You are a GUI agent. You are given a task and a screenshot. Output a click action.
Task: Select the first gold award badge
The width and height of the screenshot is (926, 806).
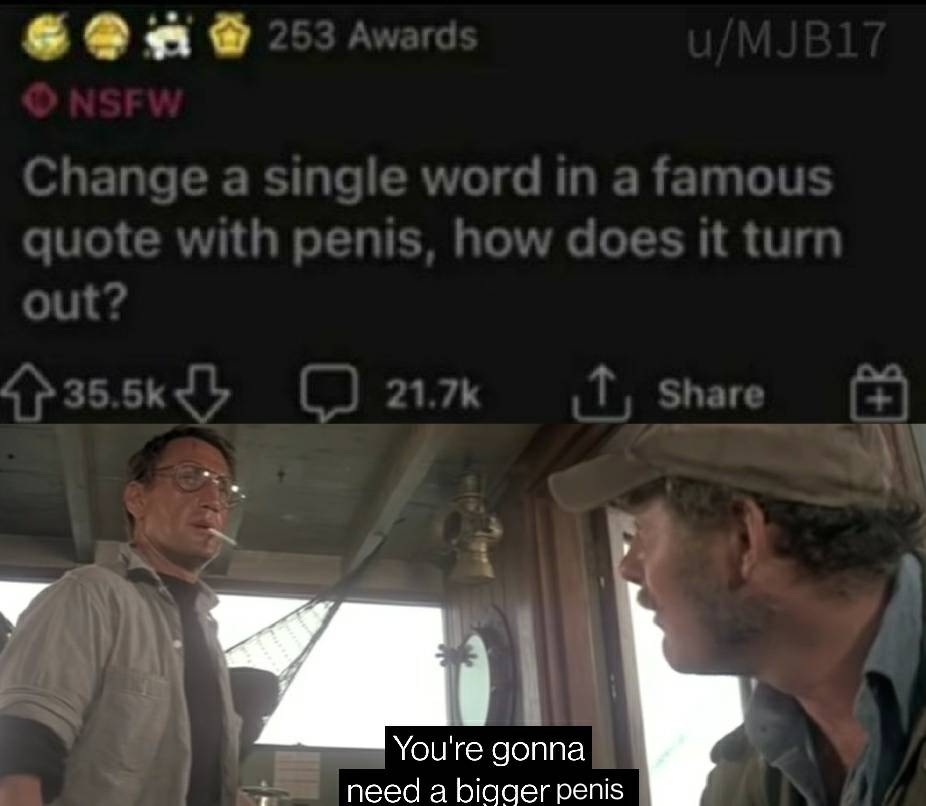pos(45,38)
